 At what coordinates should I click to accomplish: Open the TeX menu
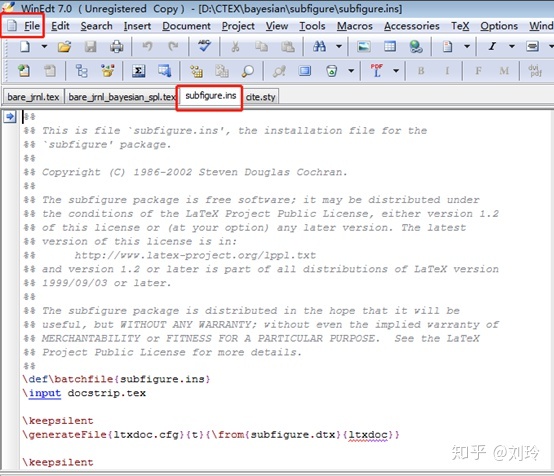click(460, 26)
